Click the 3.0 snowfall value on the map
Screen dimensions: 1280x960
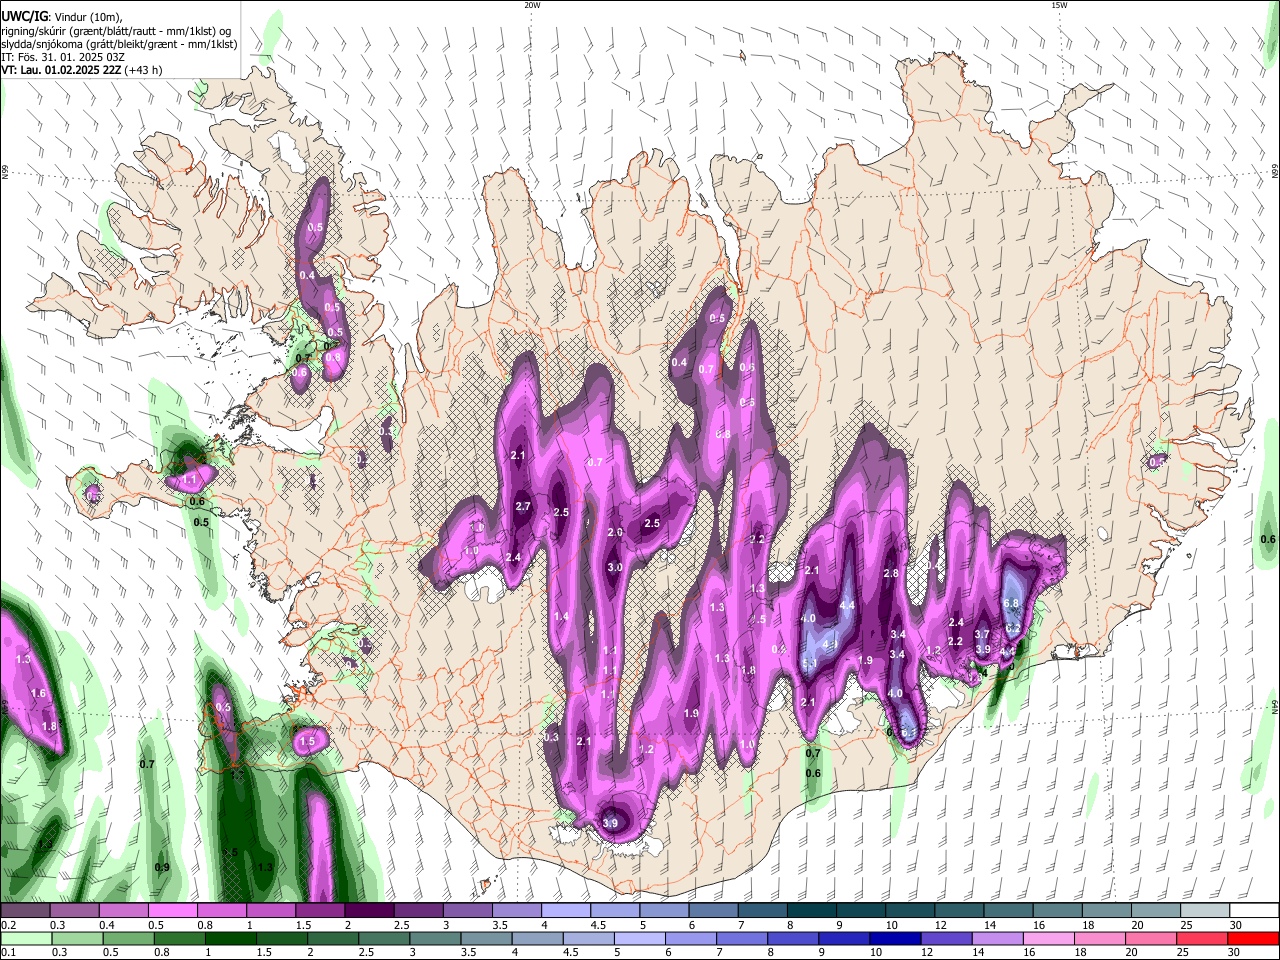tap(615, 567)
